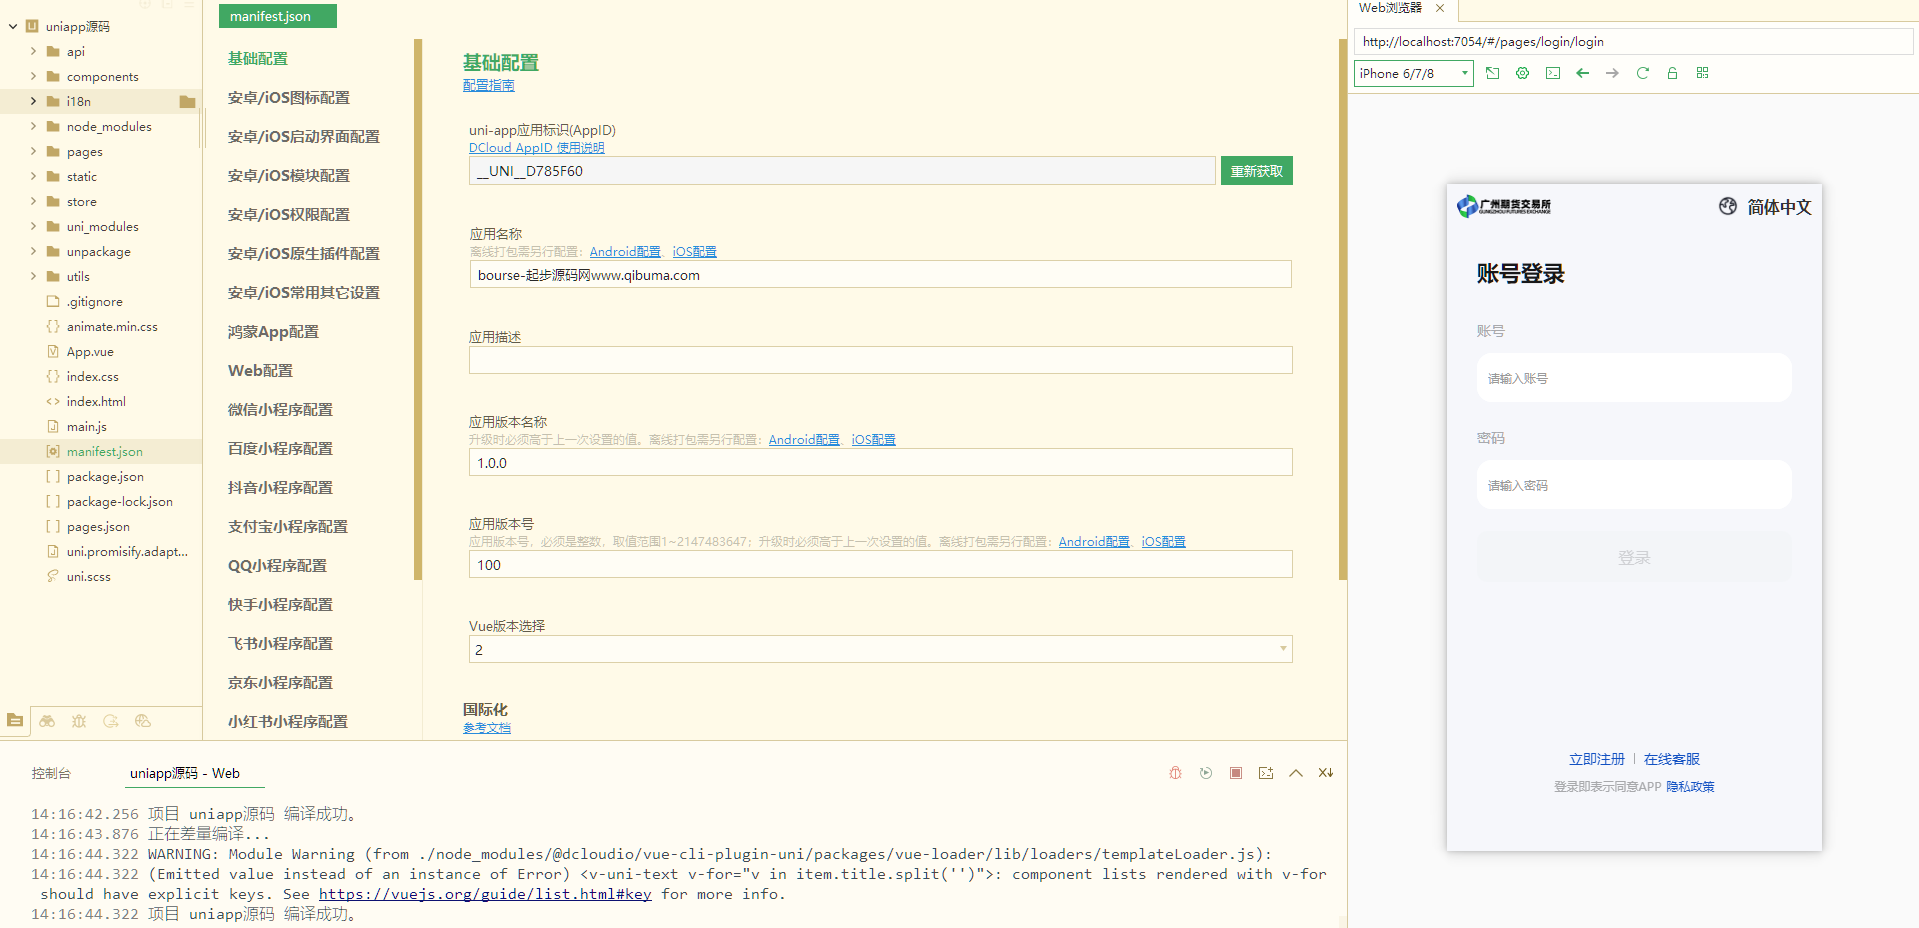The width and height of the screenshot is (1919, 928).
Task: Open the 配置指南 link
Action: click(488, 86)
